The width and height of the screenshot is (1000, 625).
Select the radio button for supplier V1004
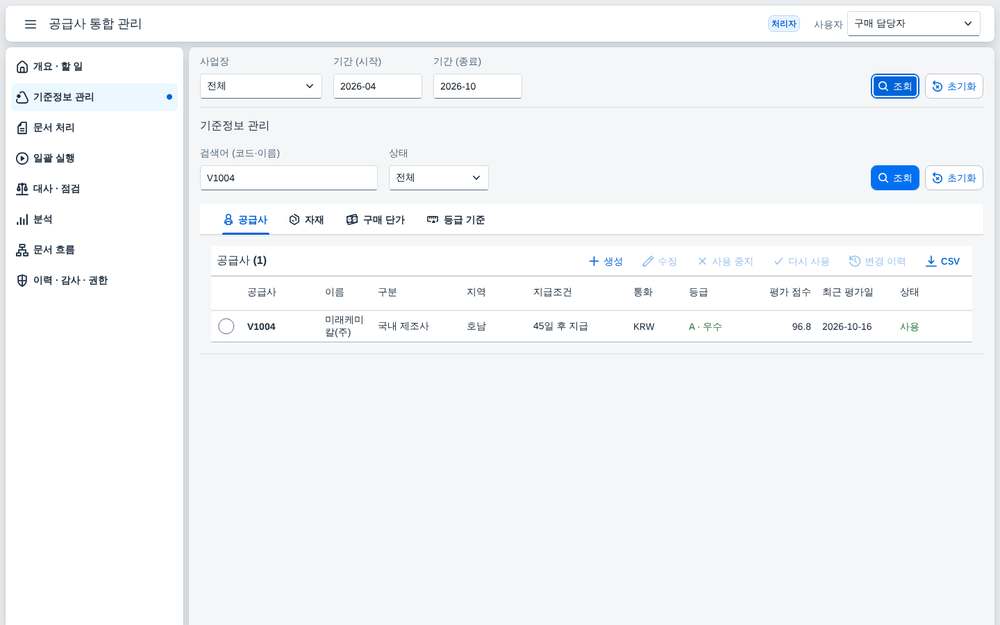point(226,327)
